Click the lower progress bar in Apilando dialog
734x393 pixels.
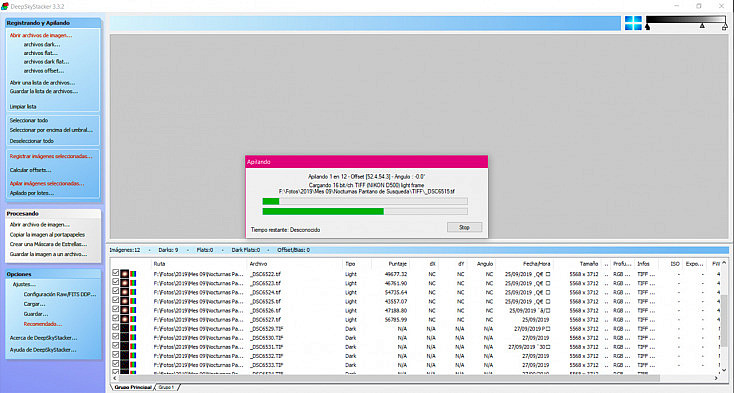pyautogui.click(x=365, y=211)
